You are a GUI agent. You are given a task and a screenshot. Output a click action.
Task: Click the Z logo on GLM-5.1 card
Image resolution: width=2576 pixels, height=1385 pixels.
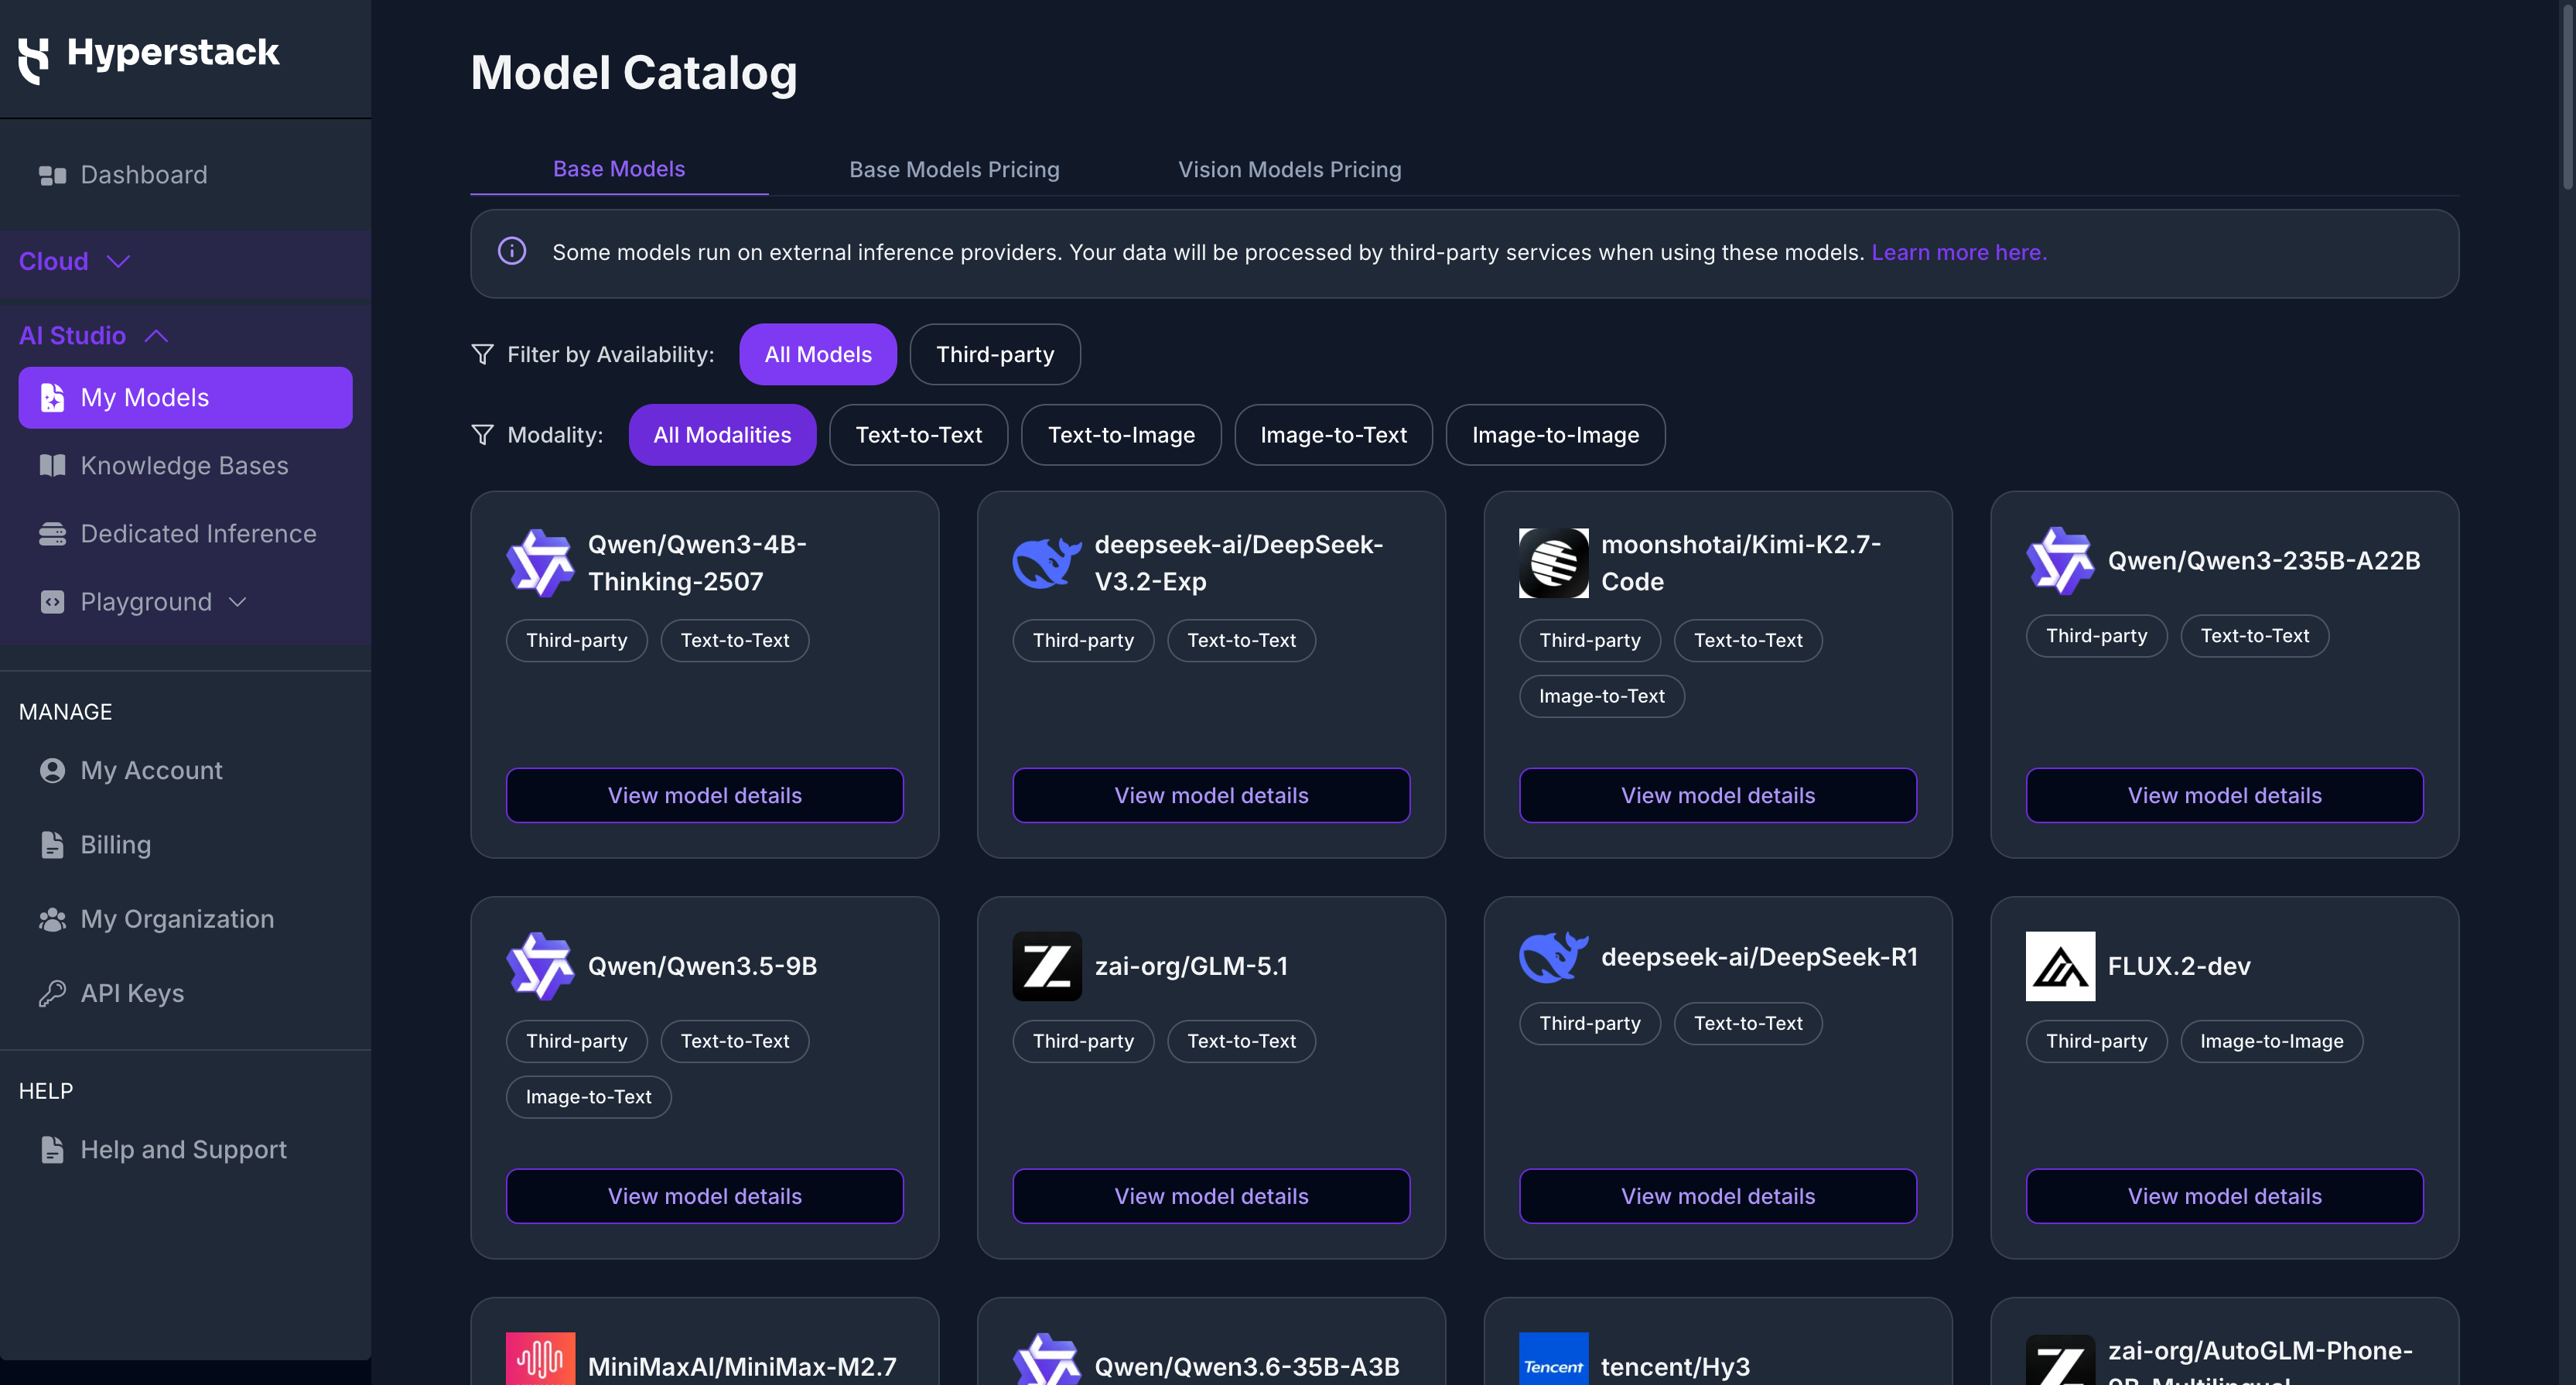tap(1047, 966)
